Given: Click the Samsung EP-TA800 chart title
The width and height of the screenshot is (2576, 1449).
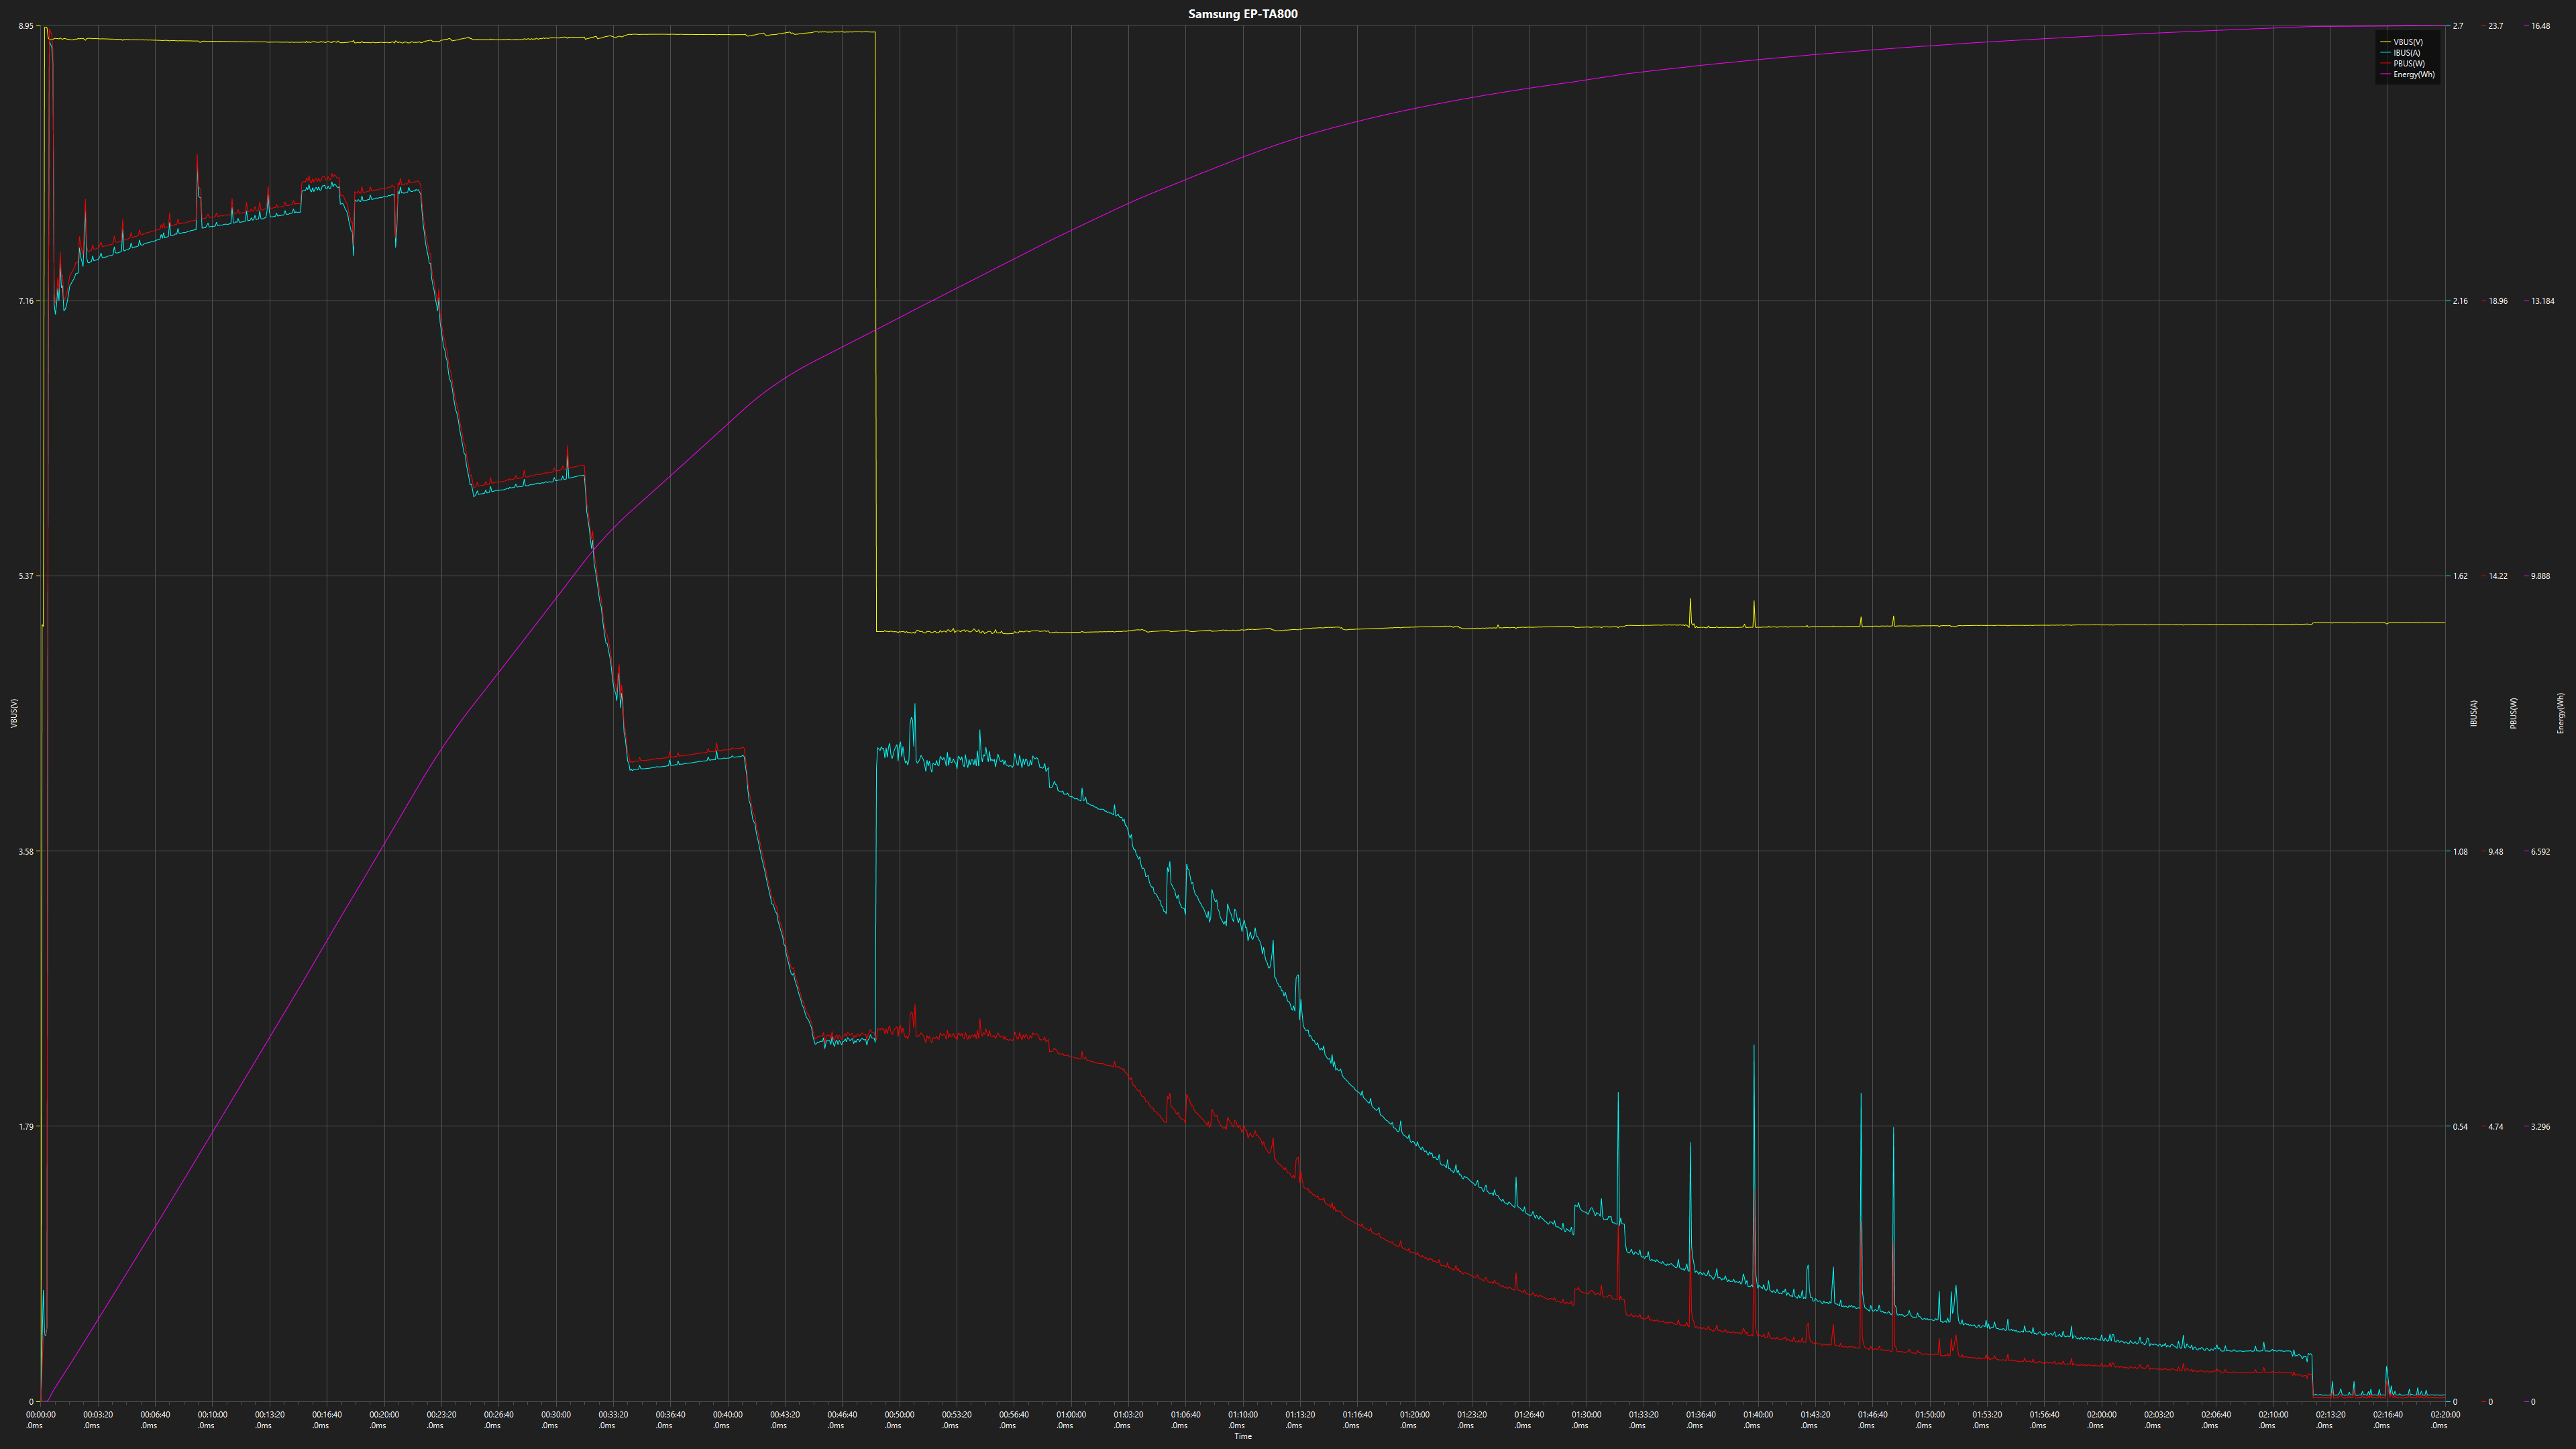Looking at the screenshot, I should coord(1242,14).
